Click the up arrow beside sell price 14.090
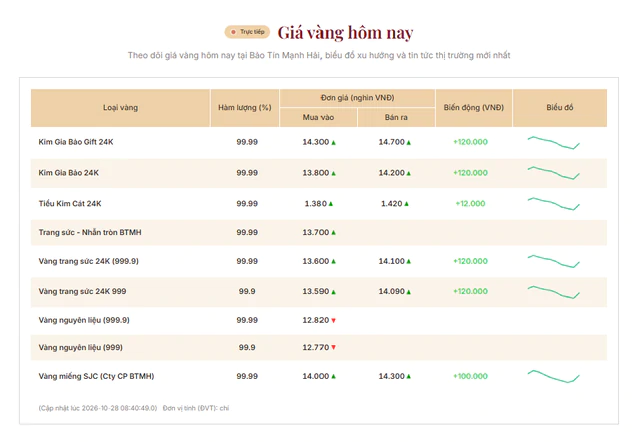This screenshot has width=640, height=442. tap(409, 292)
